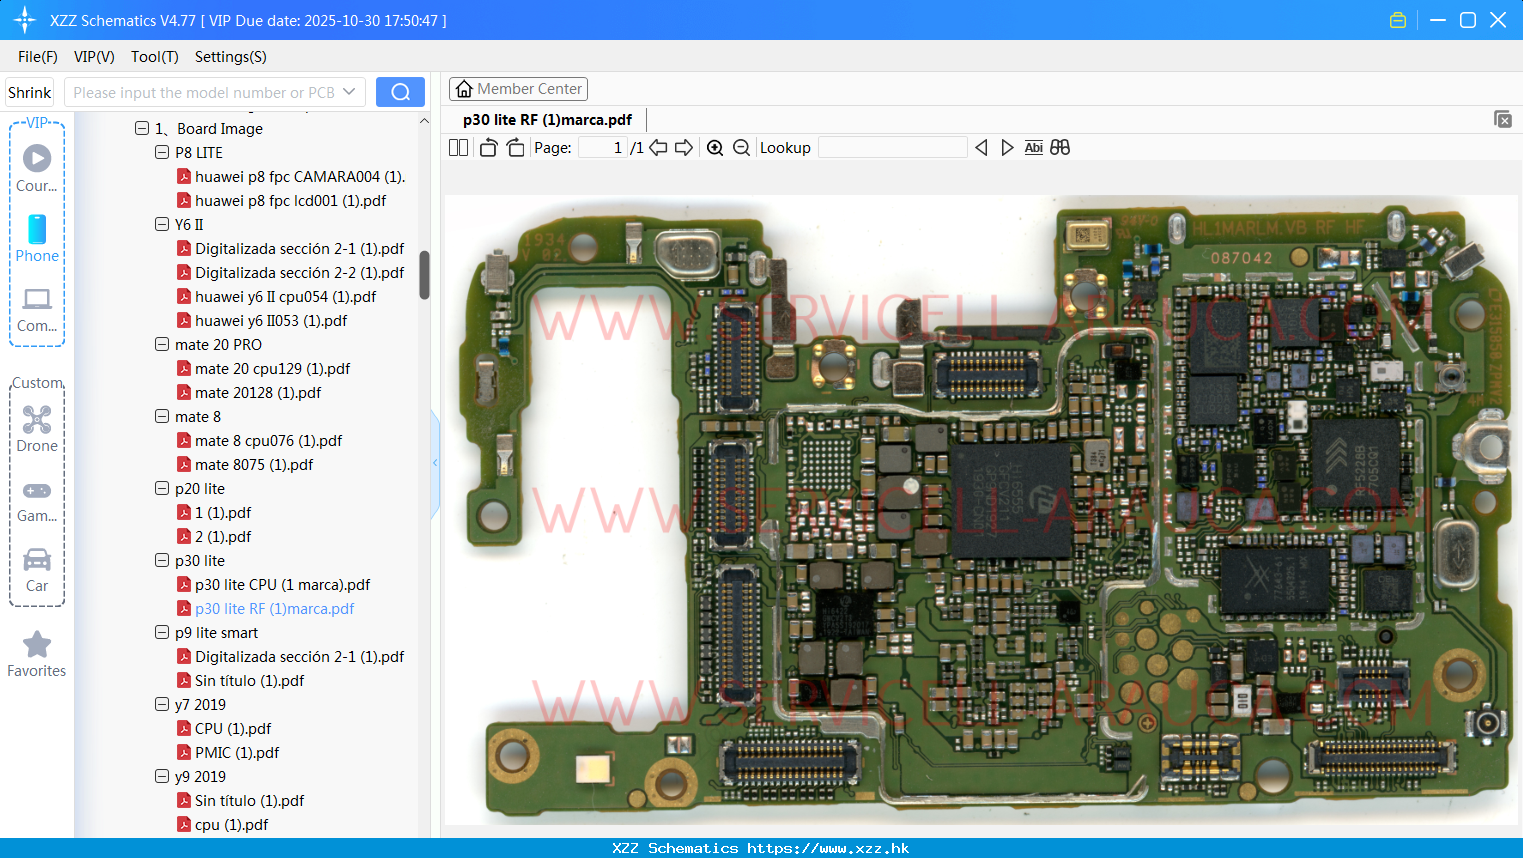Viewport: 1523px width, 858px height.
Task: Collapse the side panel handle
Action: [x=435, y=463]
